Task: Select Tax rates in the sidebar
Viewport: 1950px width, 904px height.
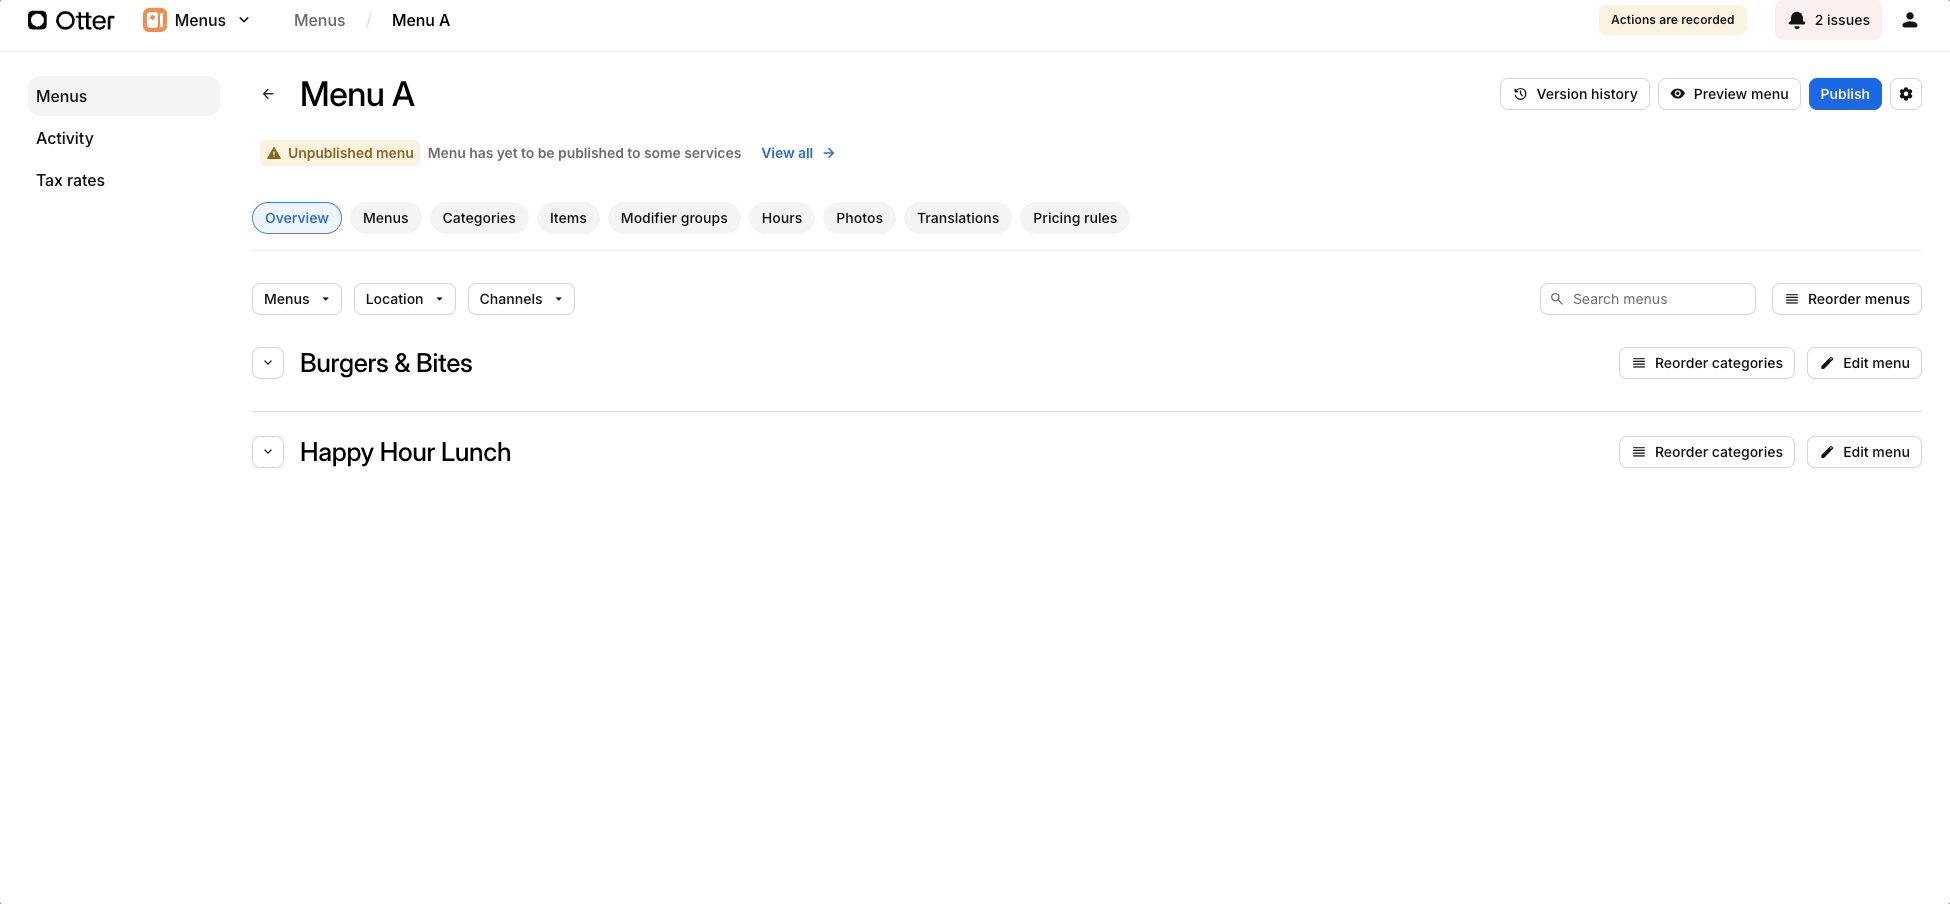Action: tap(70, 180)
